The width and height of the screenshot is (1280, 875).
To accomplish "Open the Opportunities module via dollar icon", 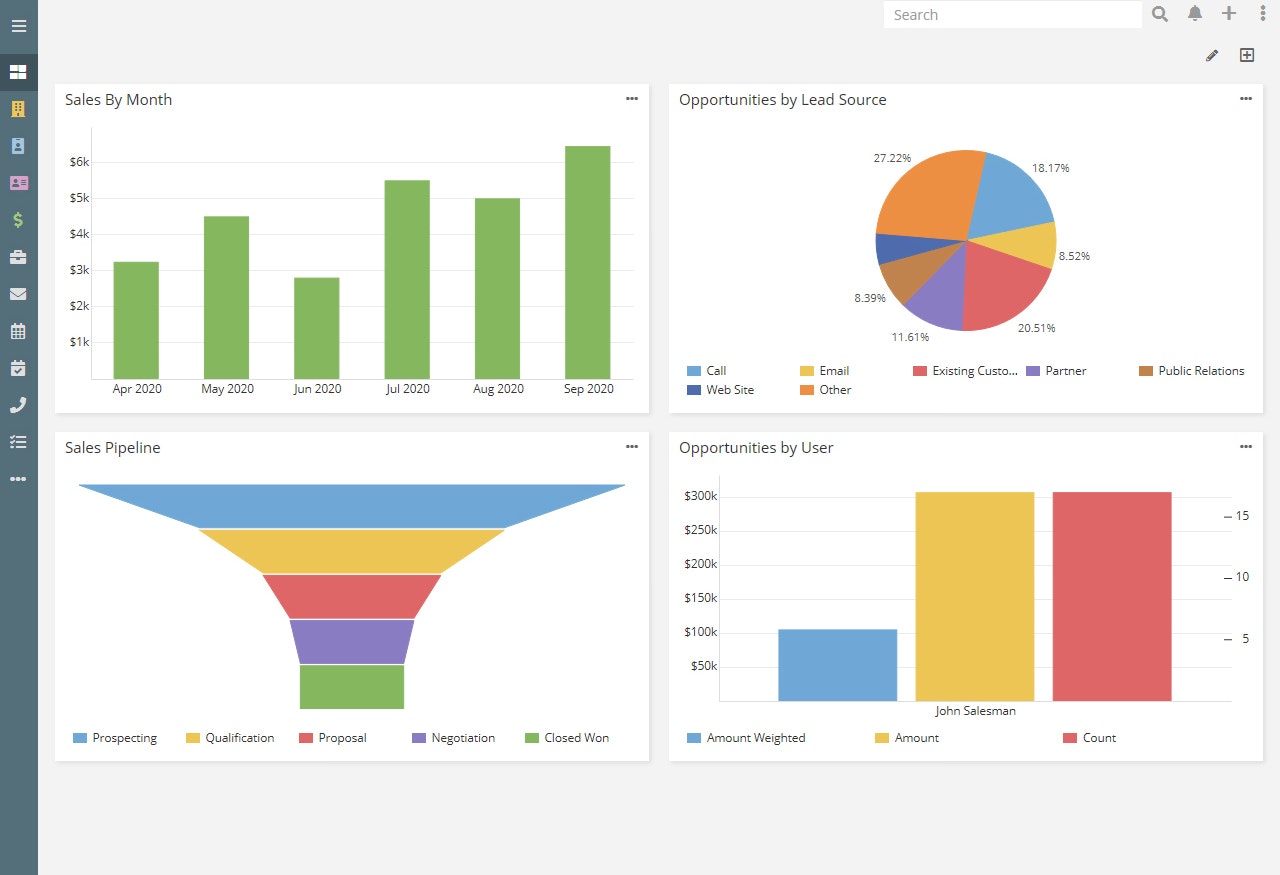I will pyautogui.click(x=18, y=219).
